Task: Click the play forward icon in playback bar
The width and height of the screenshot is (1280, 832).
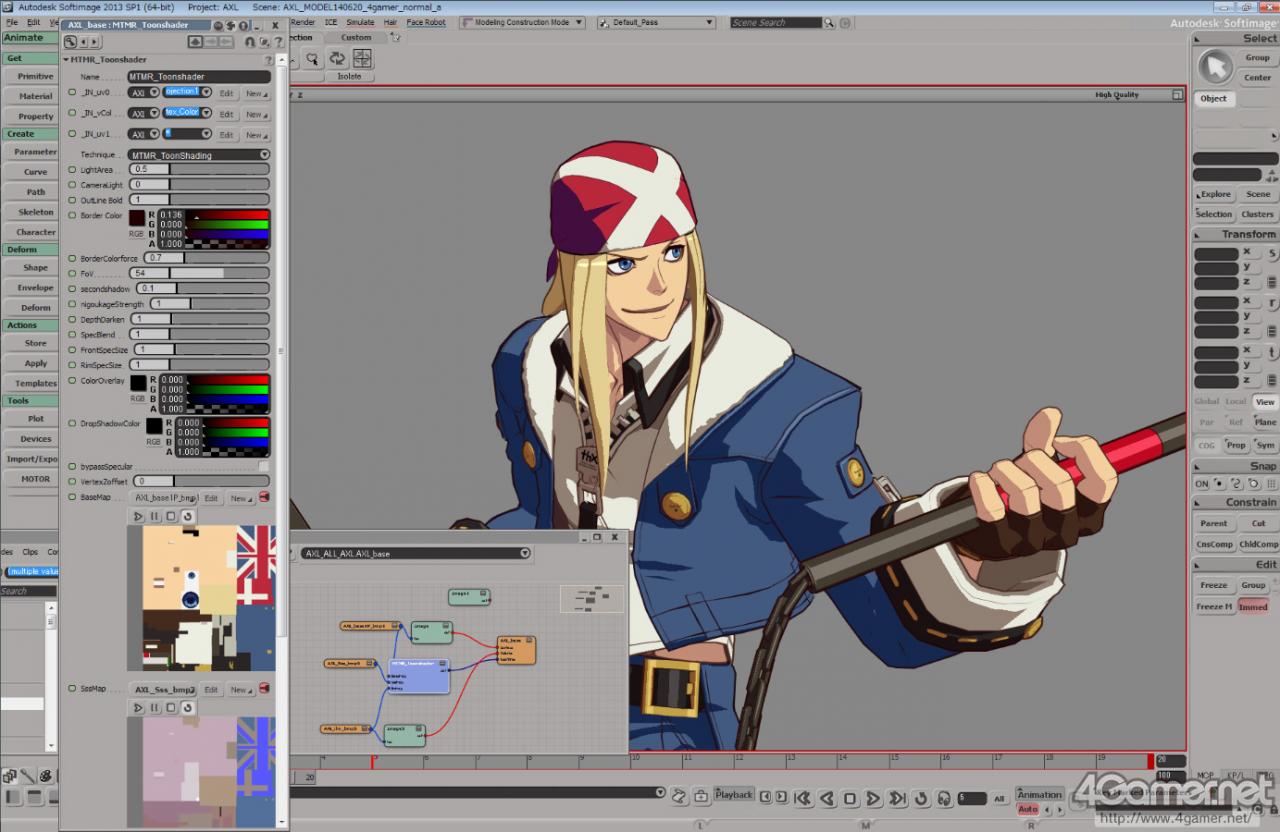Action: coord(873,798)
